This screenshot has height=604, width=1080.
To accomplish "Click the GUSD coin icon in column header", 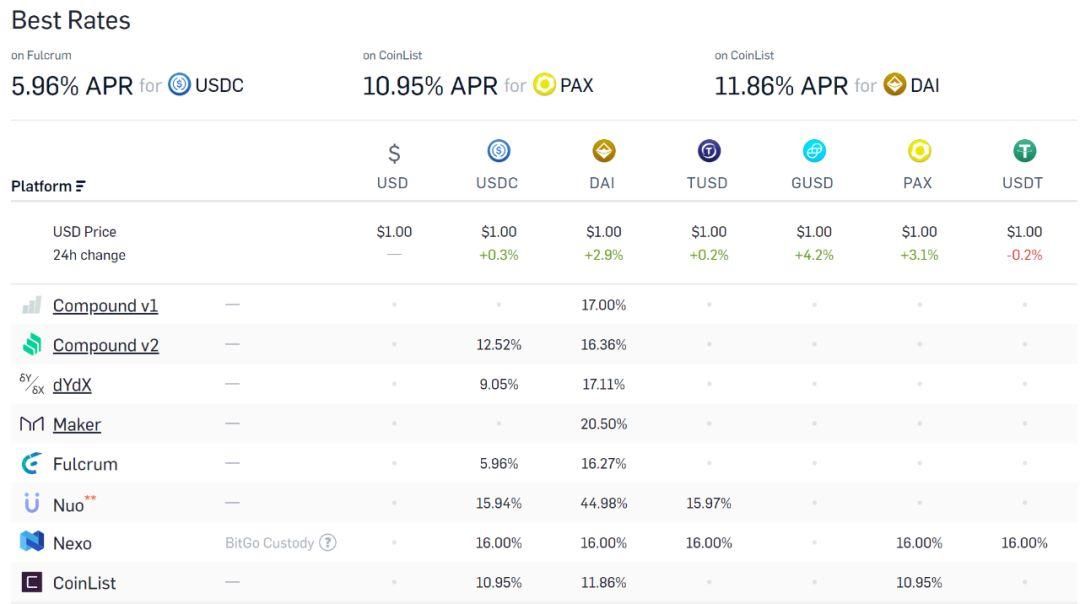I will pyautogui.click(x=814, y=151).
